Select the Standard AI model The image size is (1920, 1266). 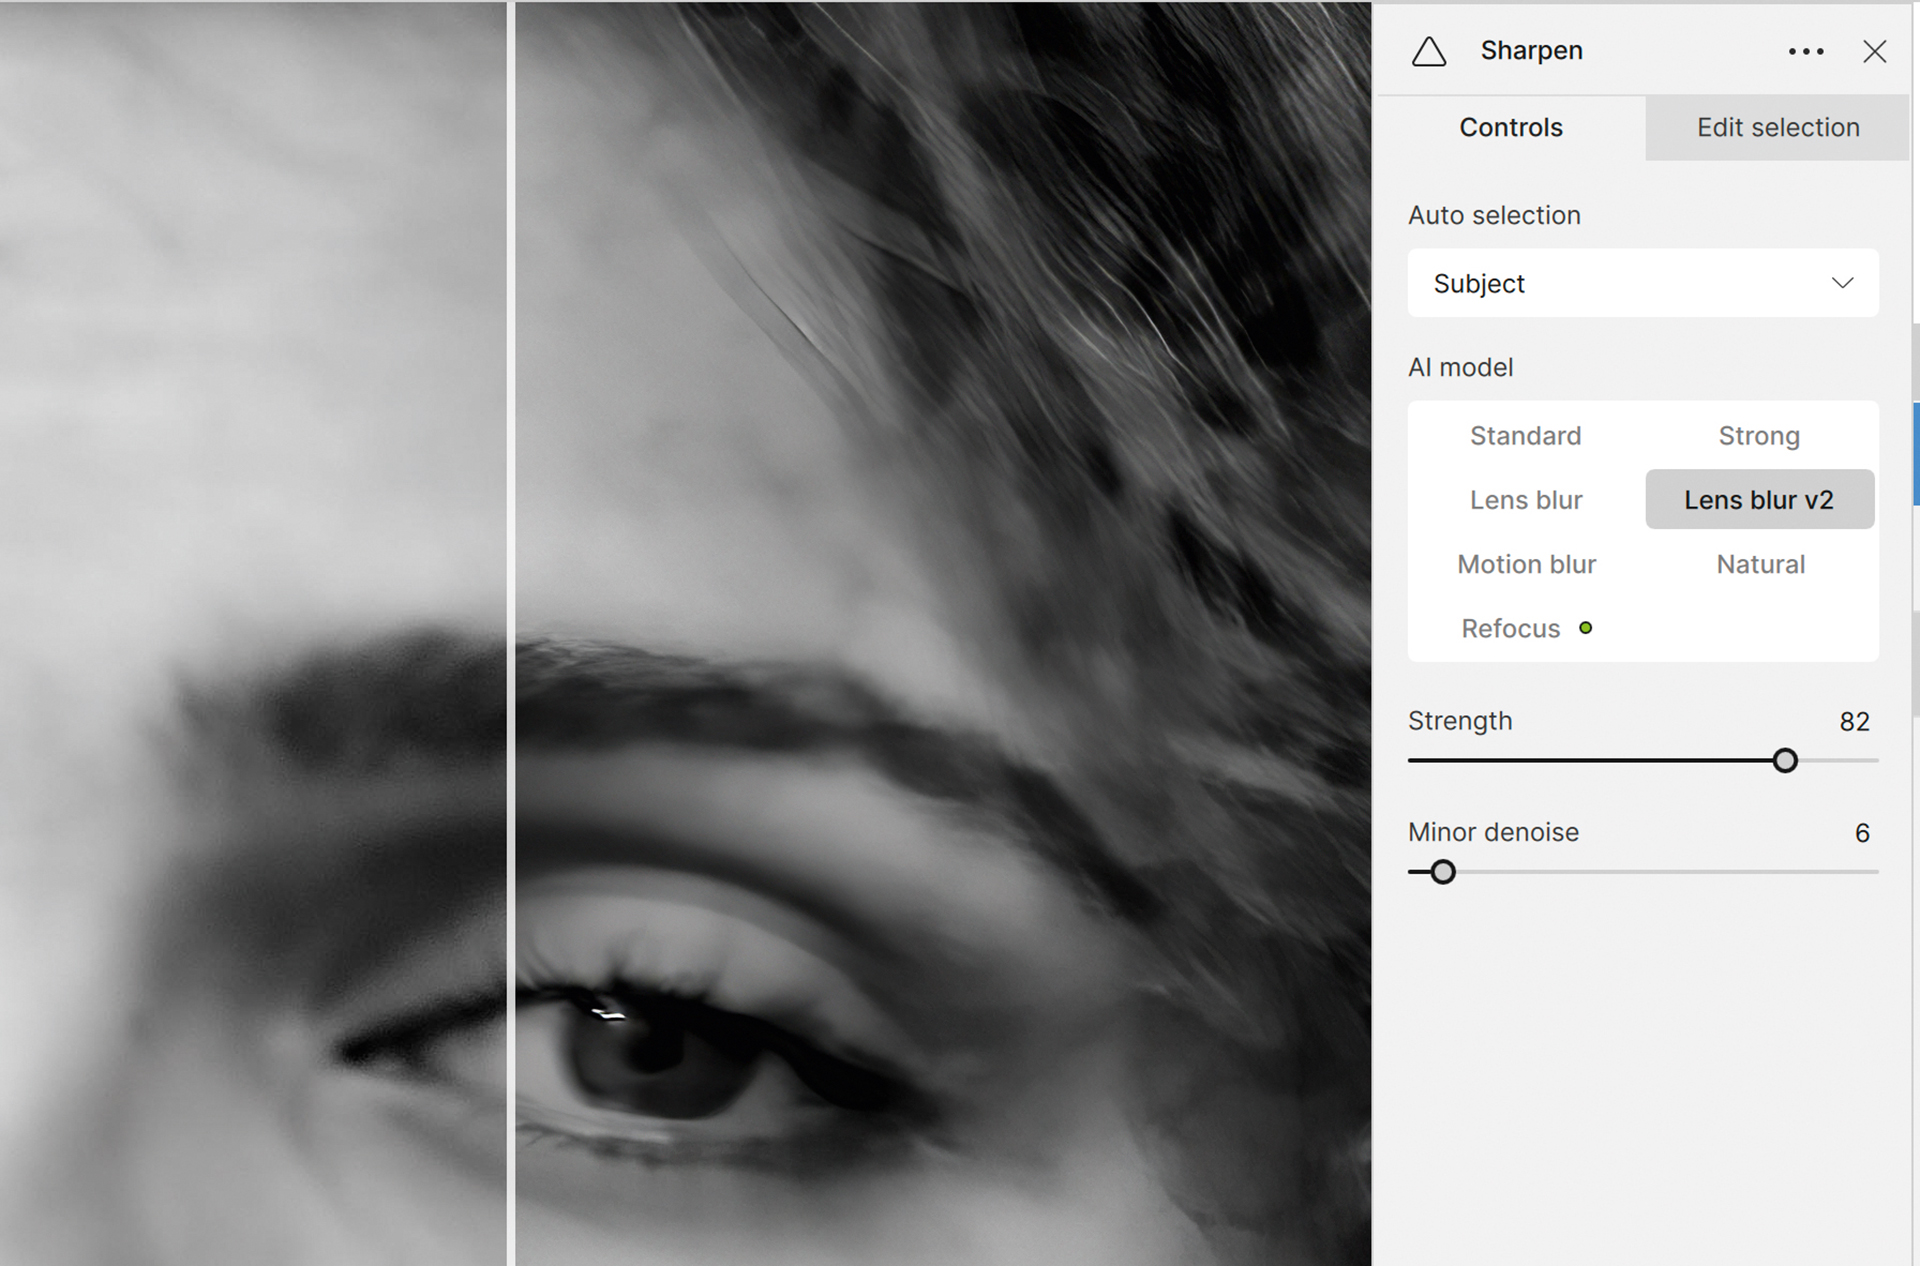click(1525, 436)
